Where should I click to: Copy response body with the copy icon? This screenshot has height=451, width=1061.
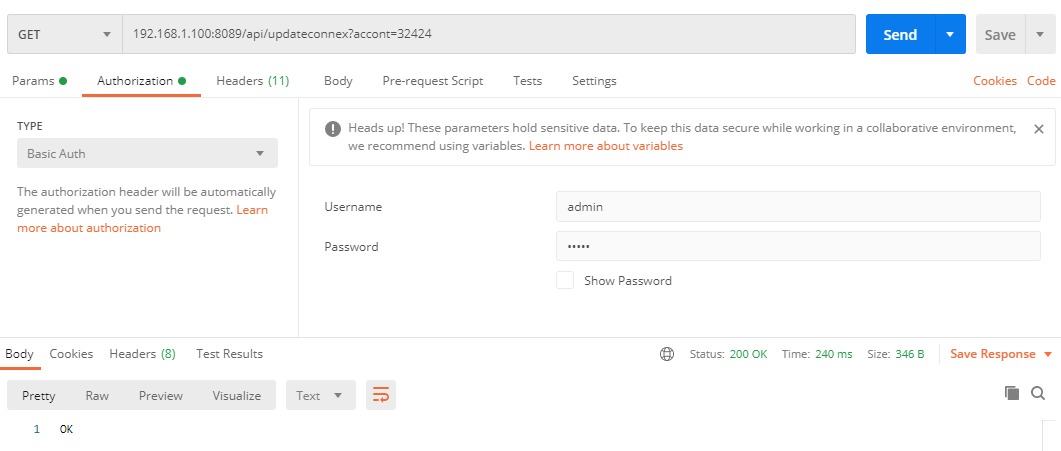tap(1011, 394)
